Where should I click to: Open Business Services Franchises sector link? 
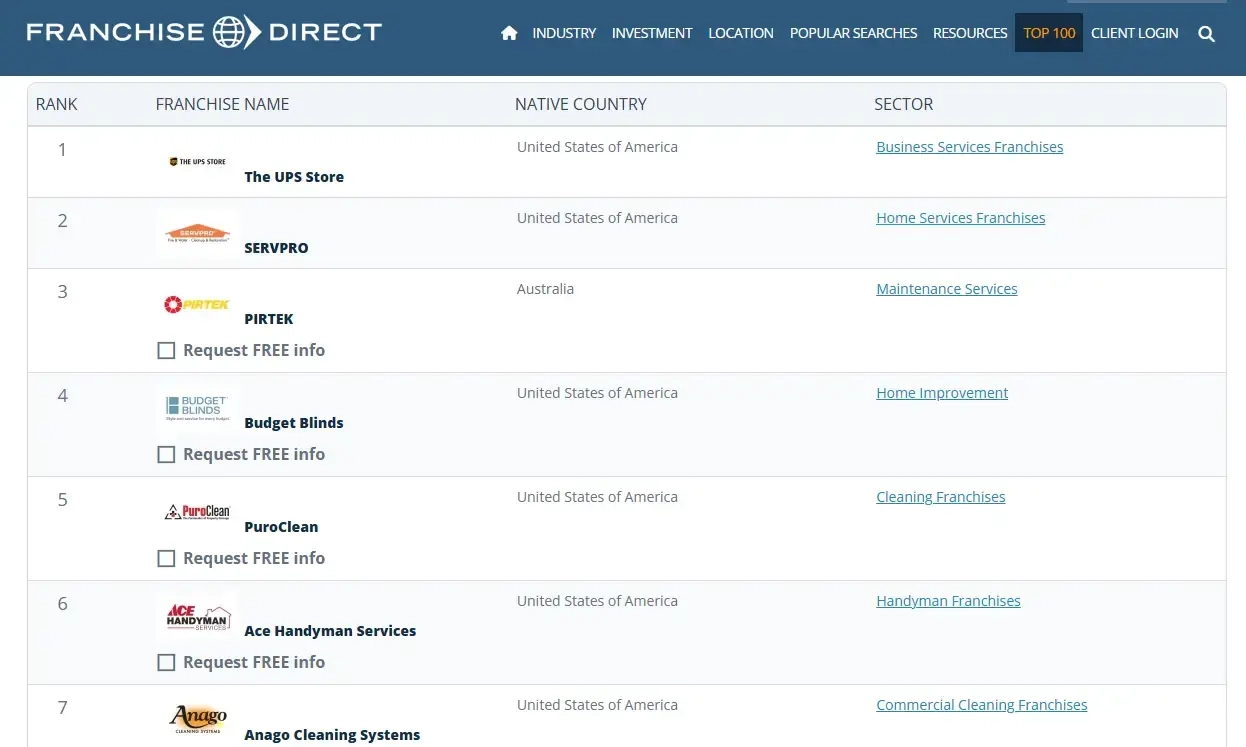969,147
